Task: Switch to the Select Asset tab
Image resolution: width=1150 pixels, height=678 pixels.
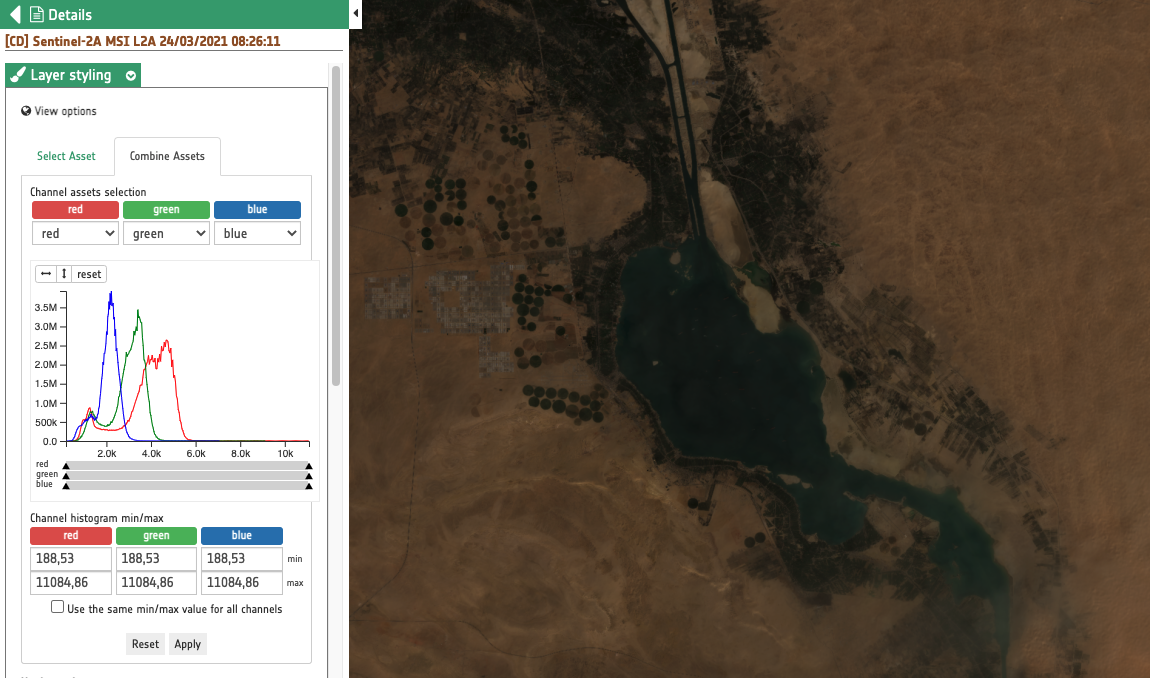Action: tap(66, 156)
